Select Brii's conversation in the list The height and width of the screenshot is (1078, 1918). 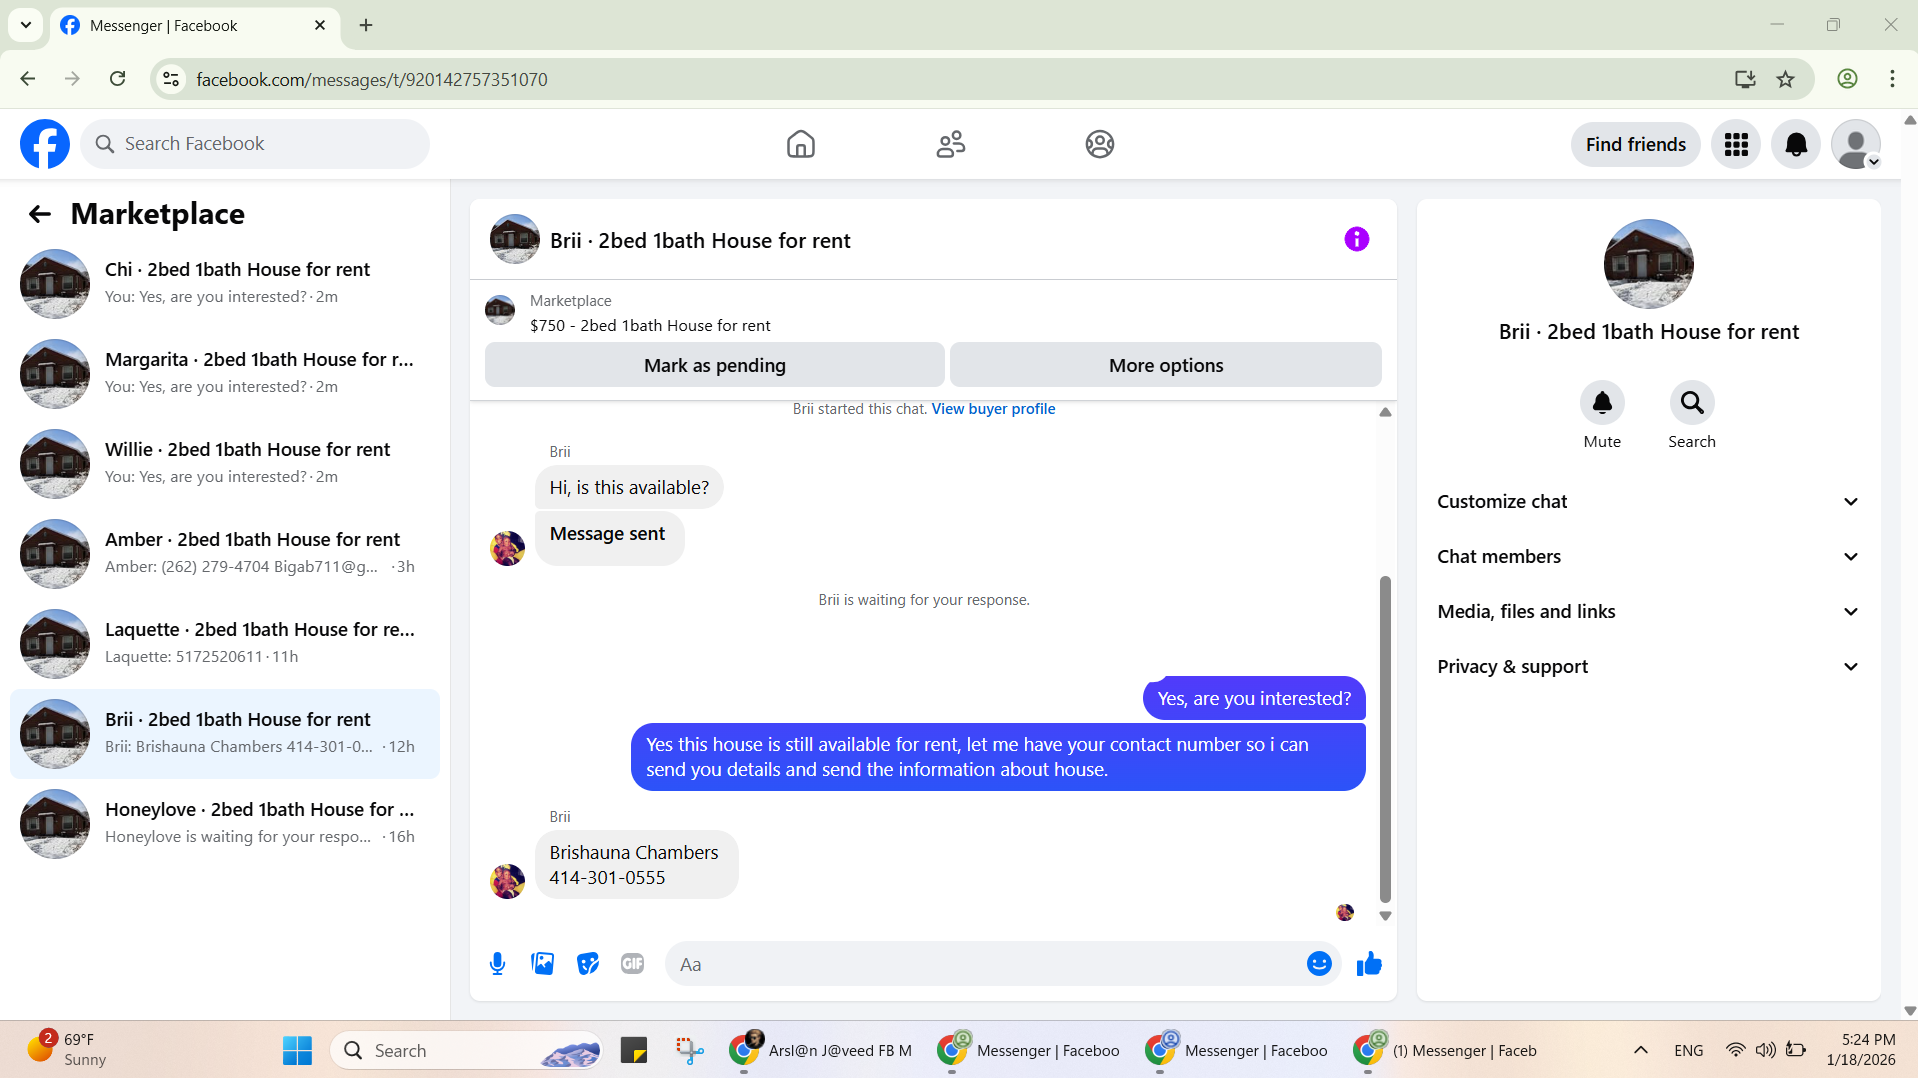tap(225, 733)
